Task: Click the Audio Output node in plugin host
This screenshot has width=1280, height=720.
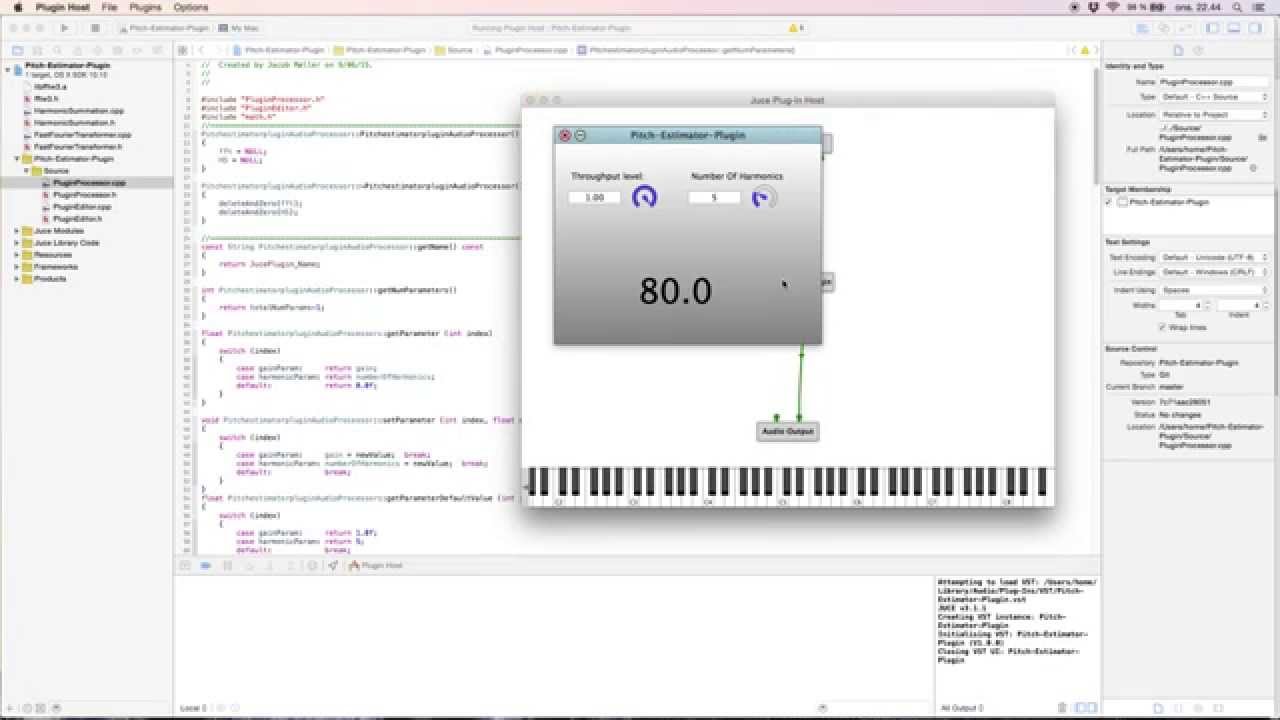Action: pos(788,431)
